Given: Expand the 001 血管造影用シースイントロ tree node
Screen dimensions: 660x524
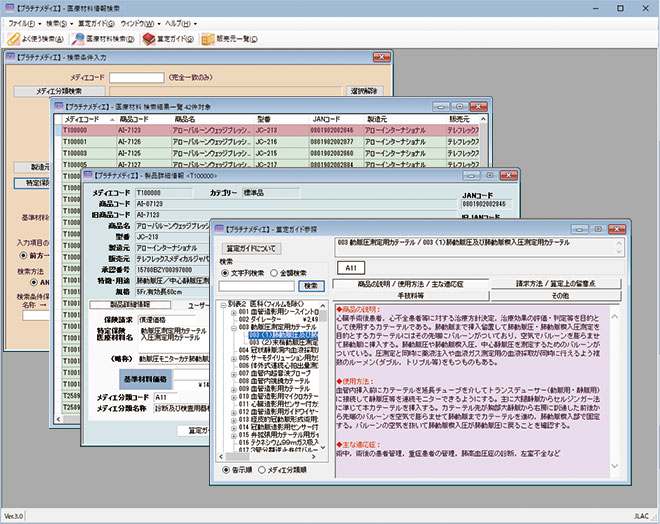Looking at the screenshot, I should pos(234,312).
